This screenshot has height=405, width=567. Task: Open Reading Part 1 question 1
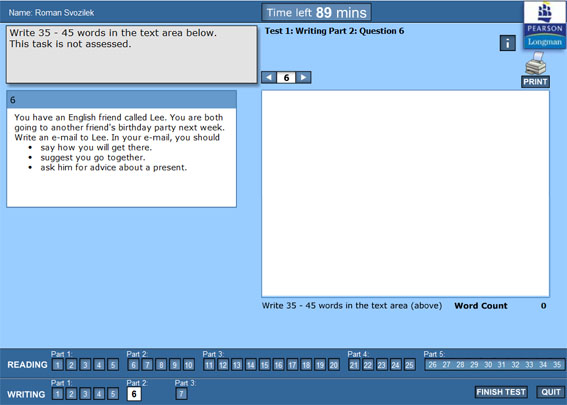pyautogui.click(x=57, y=365)
